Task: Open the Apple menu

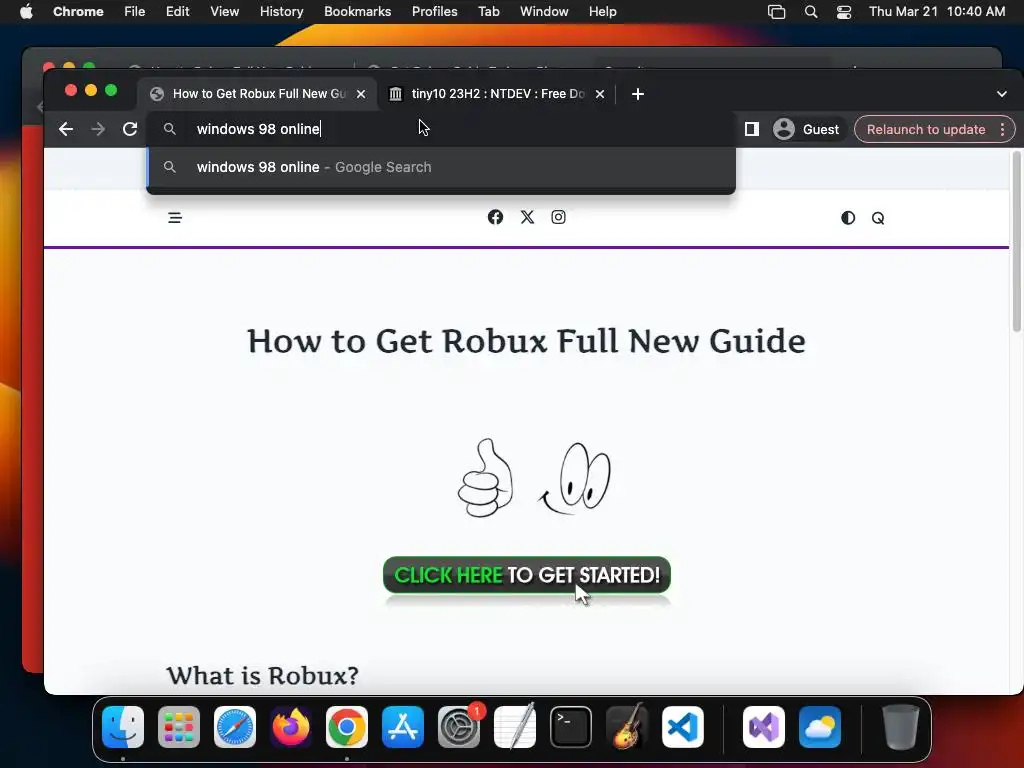Action: point(26,12)
